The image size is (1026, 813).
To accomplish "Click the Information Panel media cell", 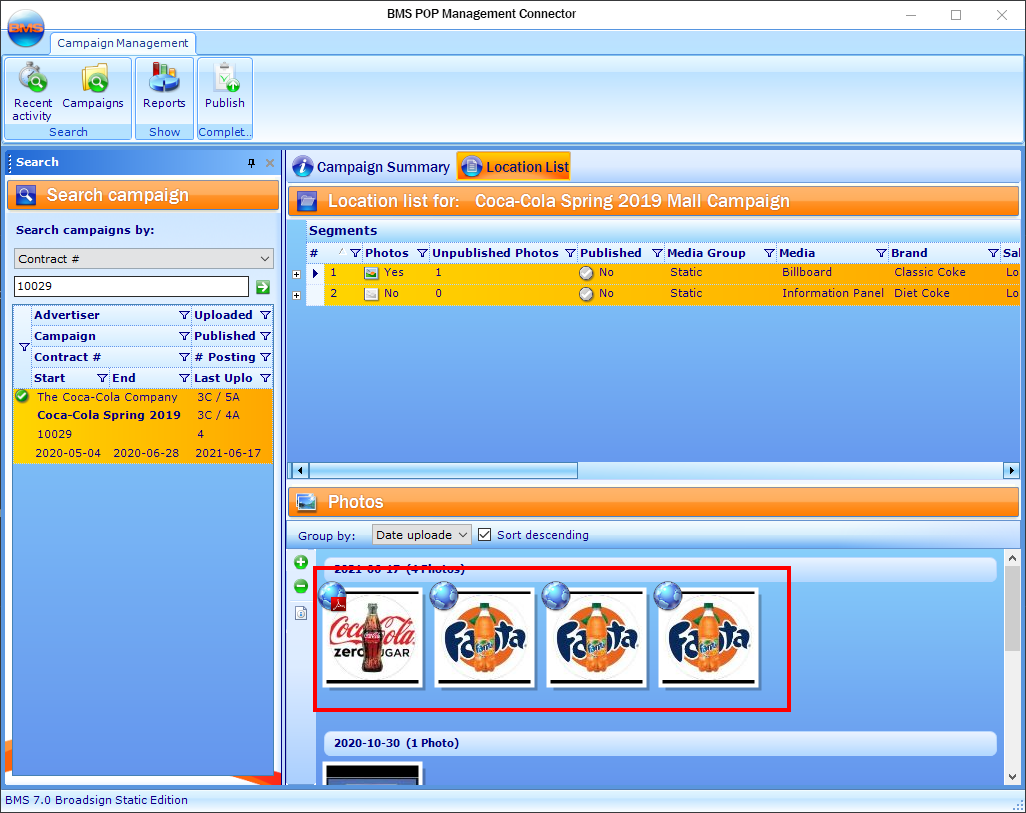I will point(832,293).
